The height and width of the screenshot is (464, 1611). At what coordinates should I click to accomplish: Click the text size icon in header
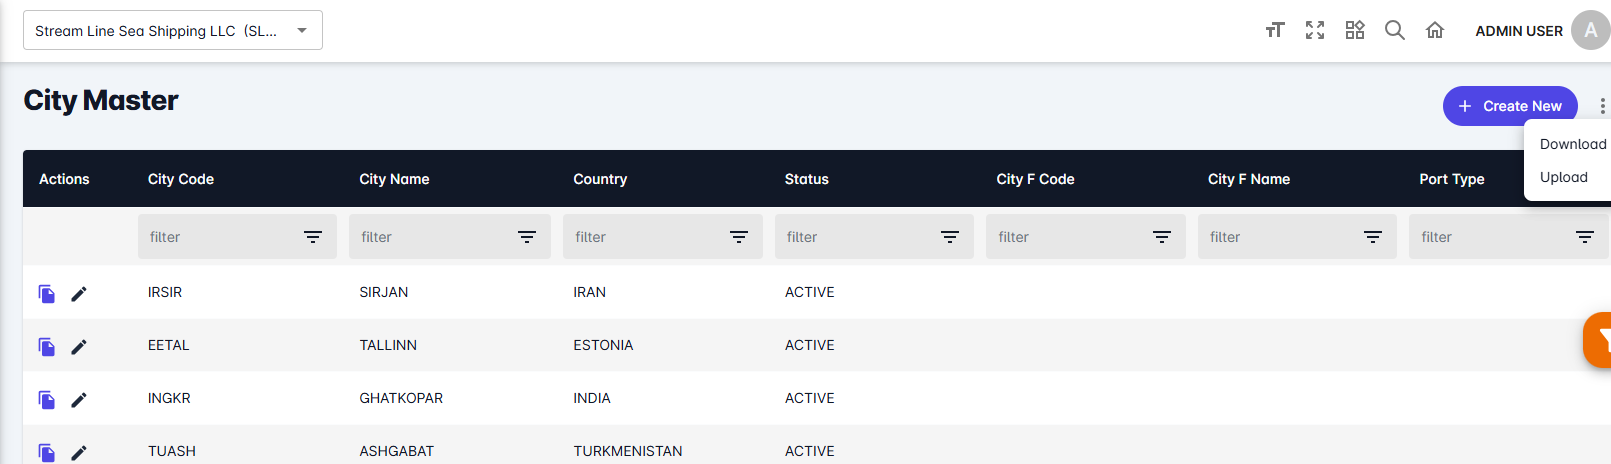[1274, 30]
